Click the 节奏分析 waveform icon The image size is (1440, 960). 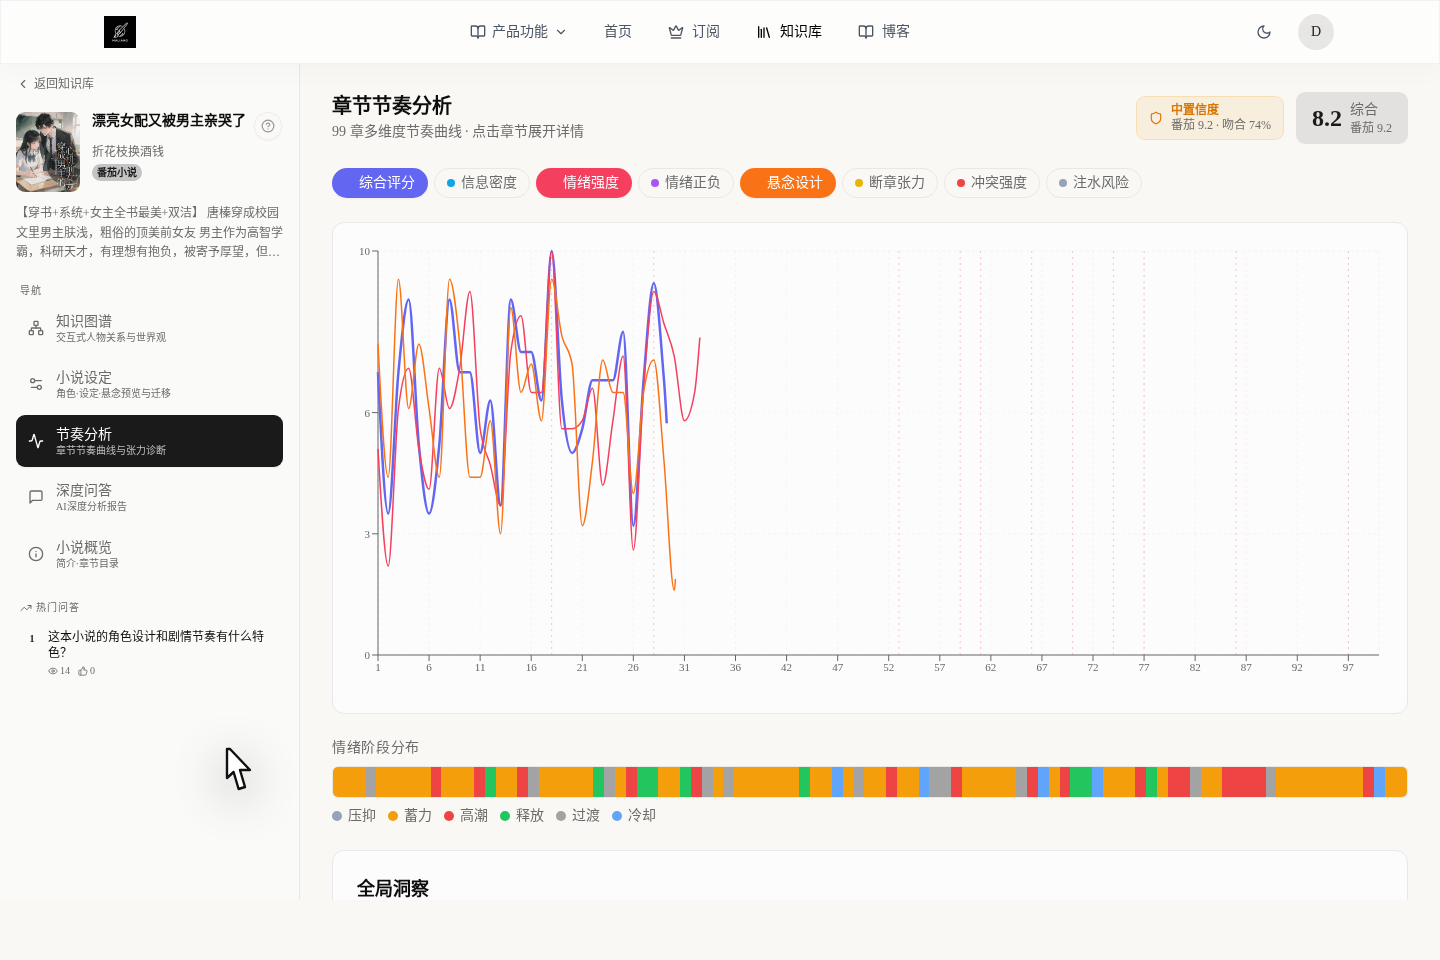[35, 441]
